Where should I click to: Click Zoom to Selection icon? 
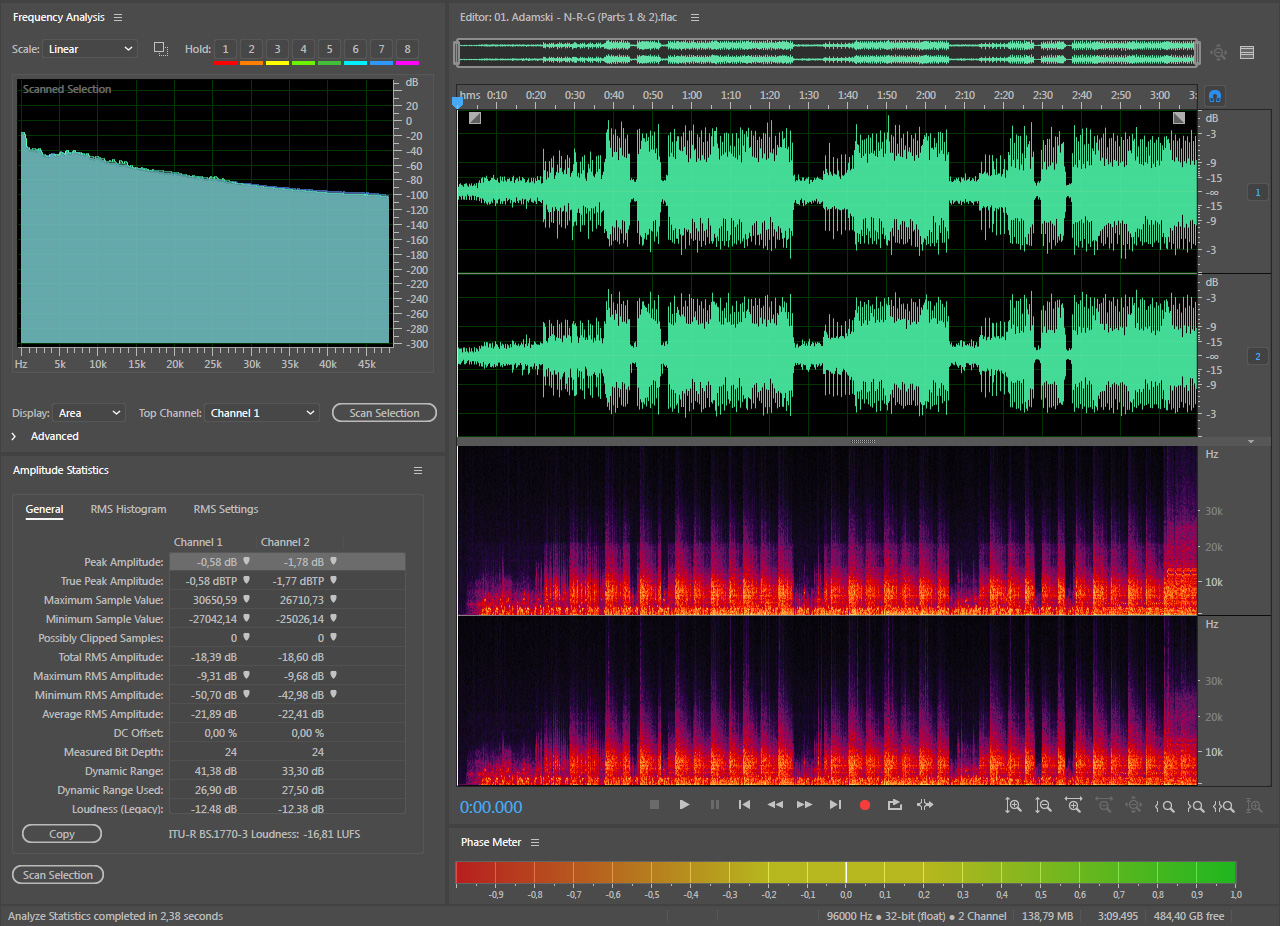[x=1224, y=806]
